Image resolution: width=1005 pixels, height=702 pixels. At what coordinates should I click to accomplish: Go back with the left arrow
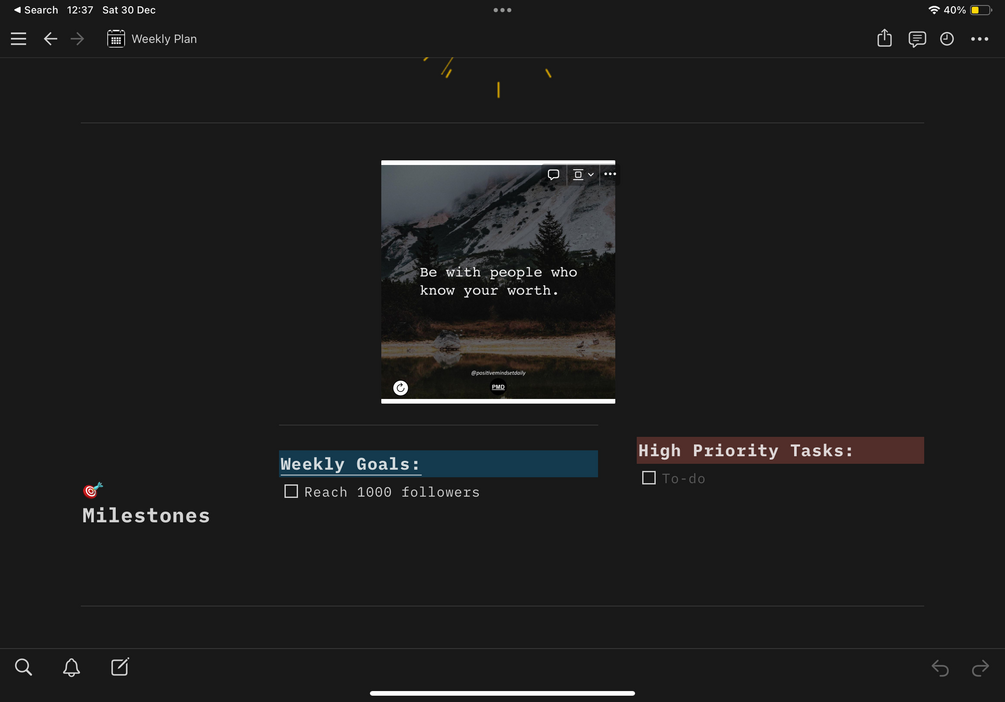point(50,39)
